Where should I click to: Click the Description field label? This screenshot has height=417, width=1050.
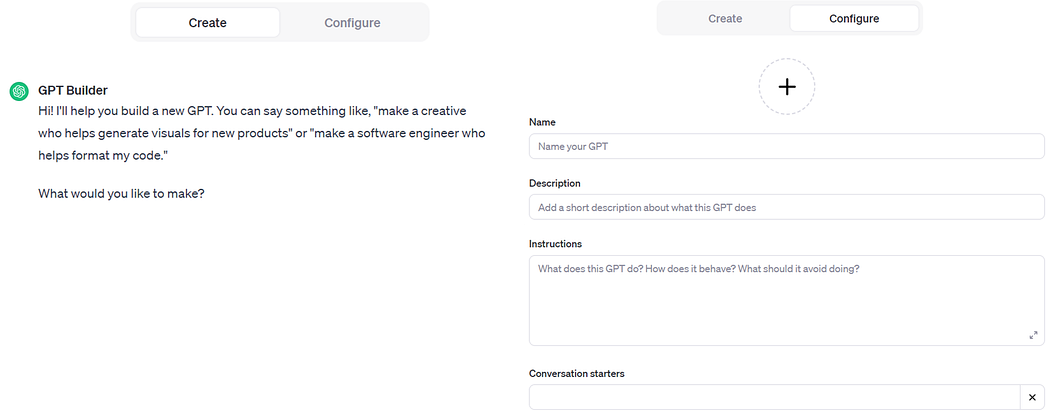pos(554,184)
